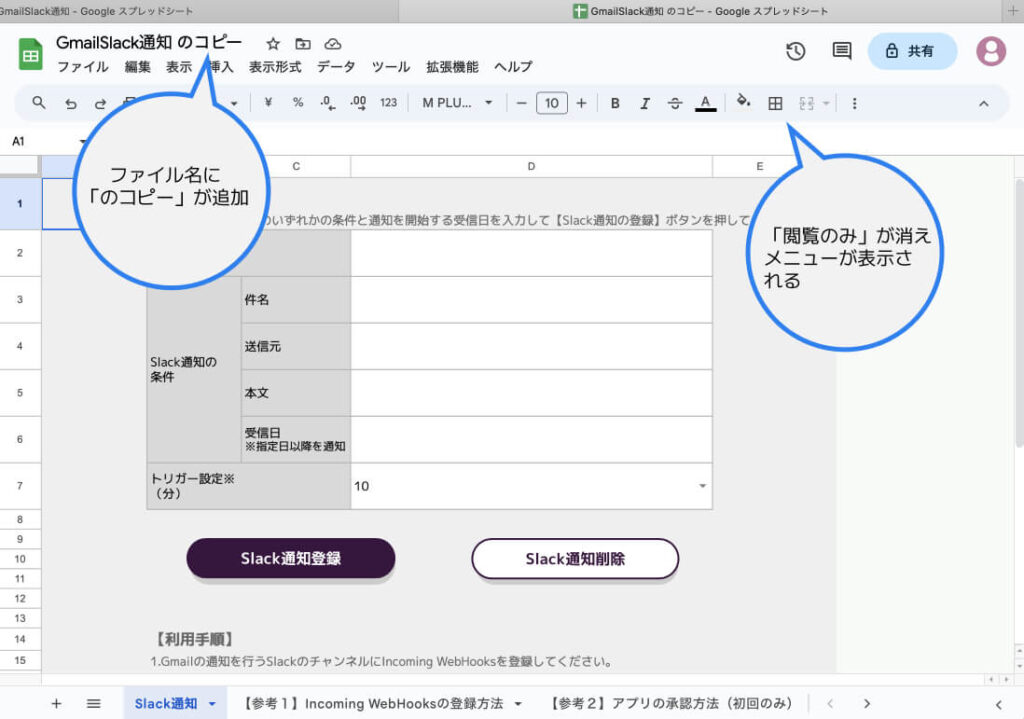
Task: Open the toolbar more options menu
Action: tap(854, 103)
